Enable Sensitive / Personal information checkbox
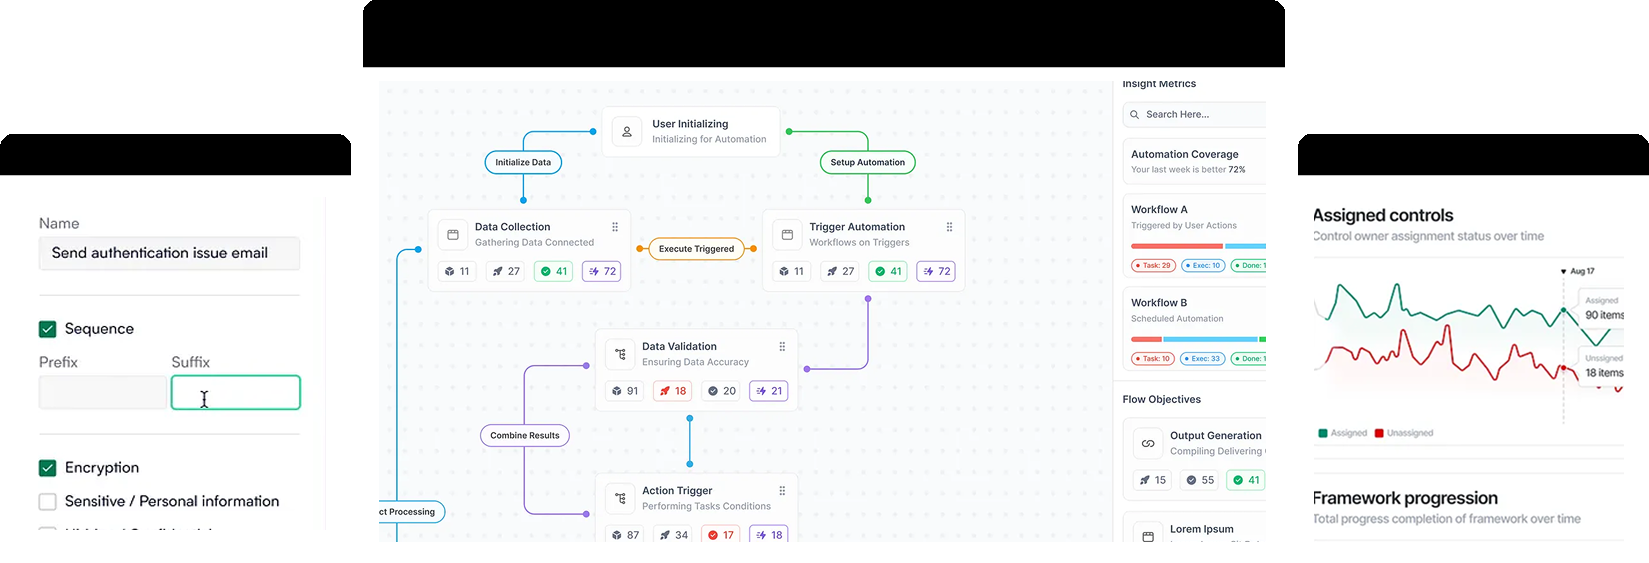The height and width of the screenshot is (563, 1649). 48,502
